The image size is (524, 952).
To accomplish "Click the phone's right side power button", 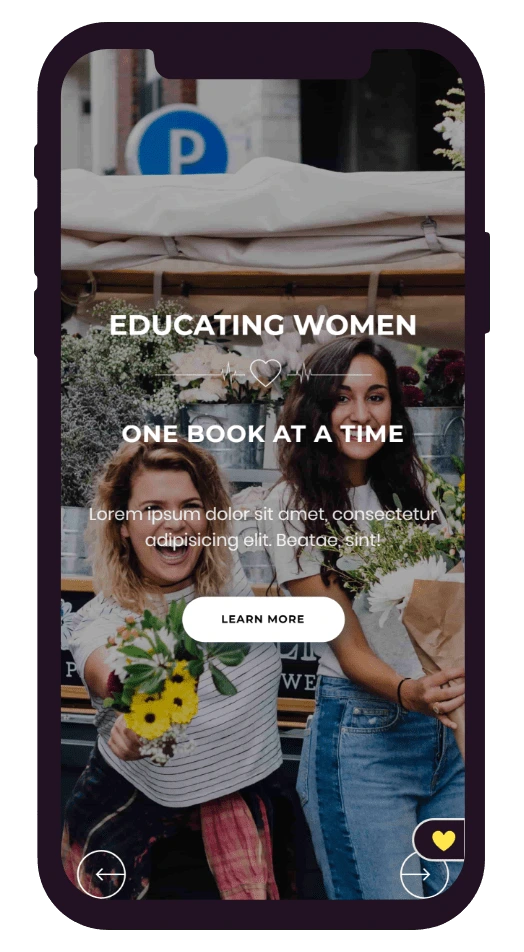I will (x=486, y=282).
